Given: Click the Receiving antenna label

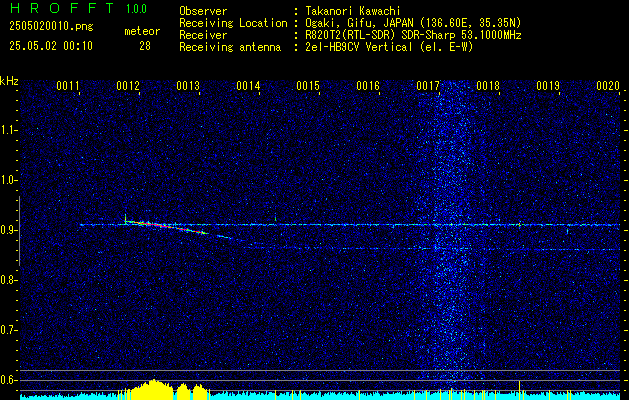Looking at the screenshot, I should (230, 47).
